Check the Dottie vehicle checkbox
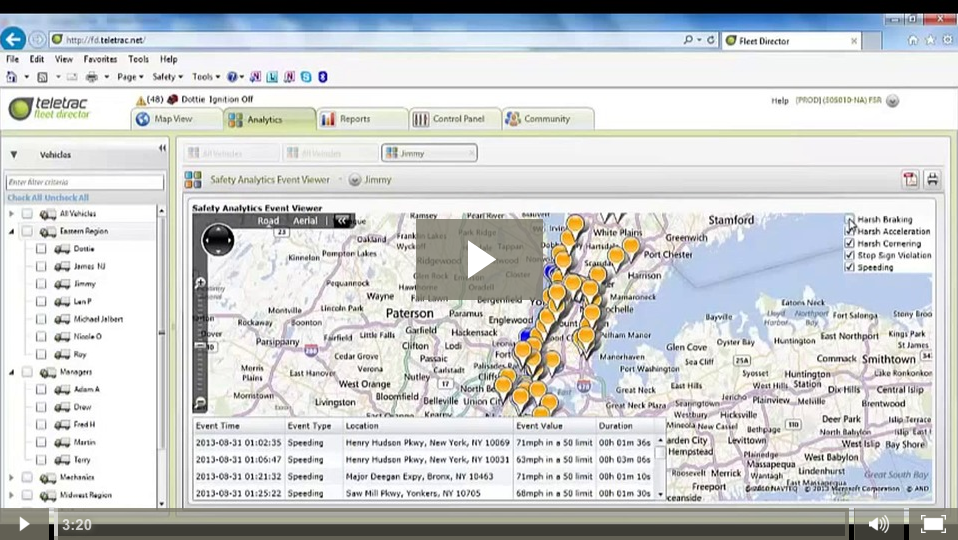The height and width of the screenshot is (540, 958). [41, 249]
